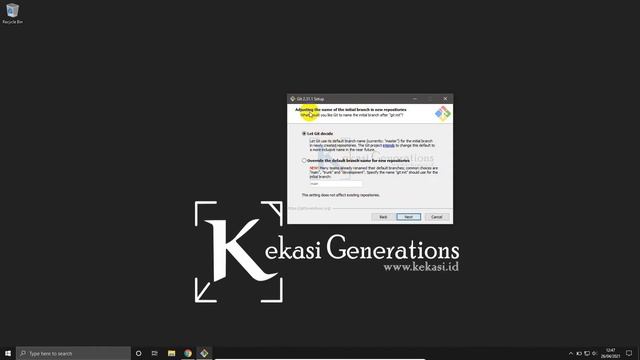Open the volume tray icon
This screenshot has height=360, width=640.
click(595, 353)
